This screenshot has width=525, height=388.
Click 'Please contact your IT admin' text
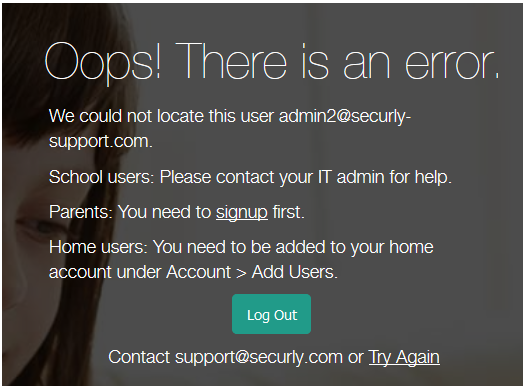coord(272,177)
